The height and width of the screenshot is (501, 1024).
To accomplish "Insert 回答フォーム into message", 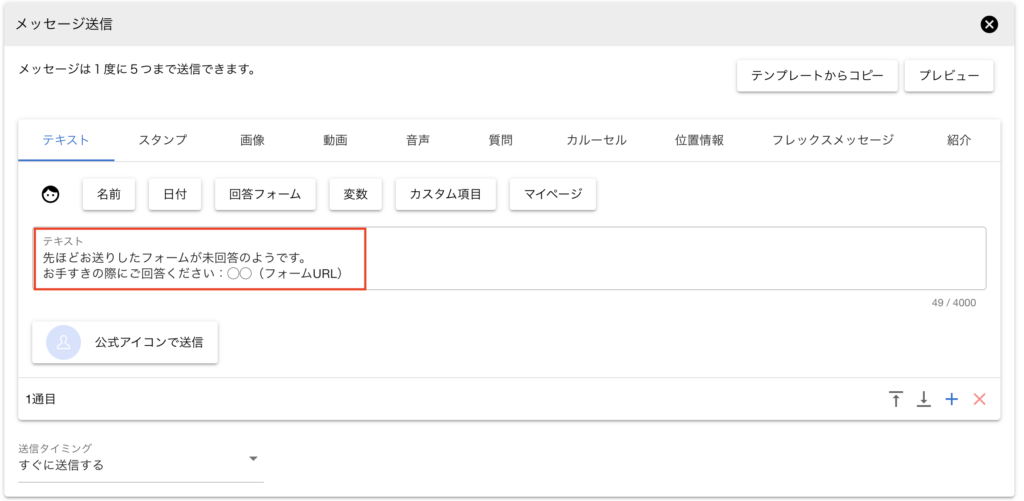I will [x=265, y=195].
